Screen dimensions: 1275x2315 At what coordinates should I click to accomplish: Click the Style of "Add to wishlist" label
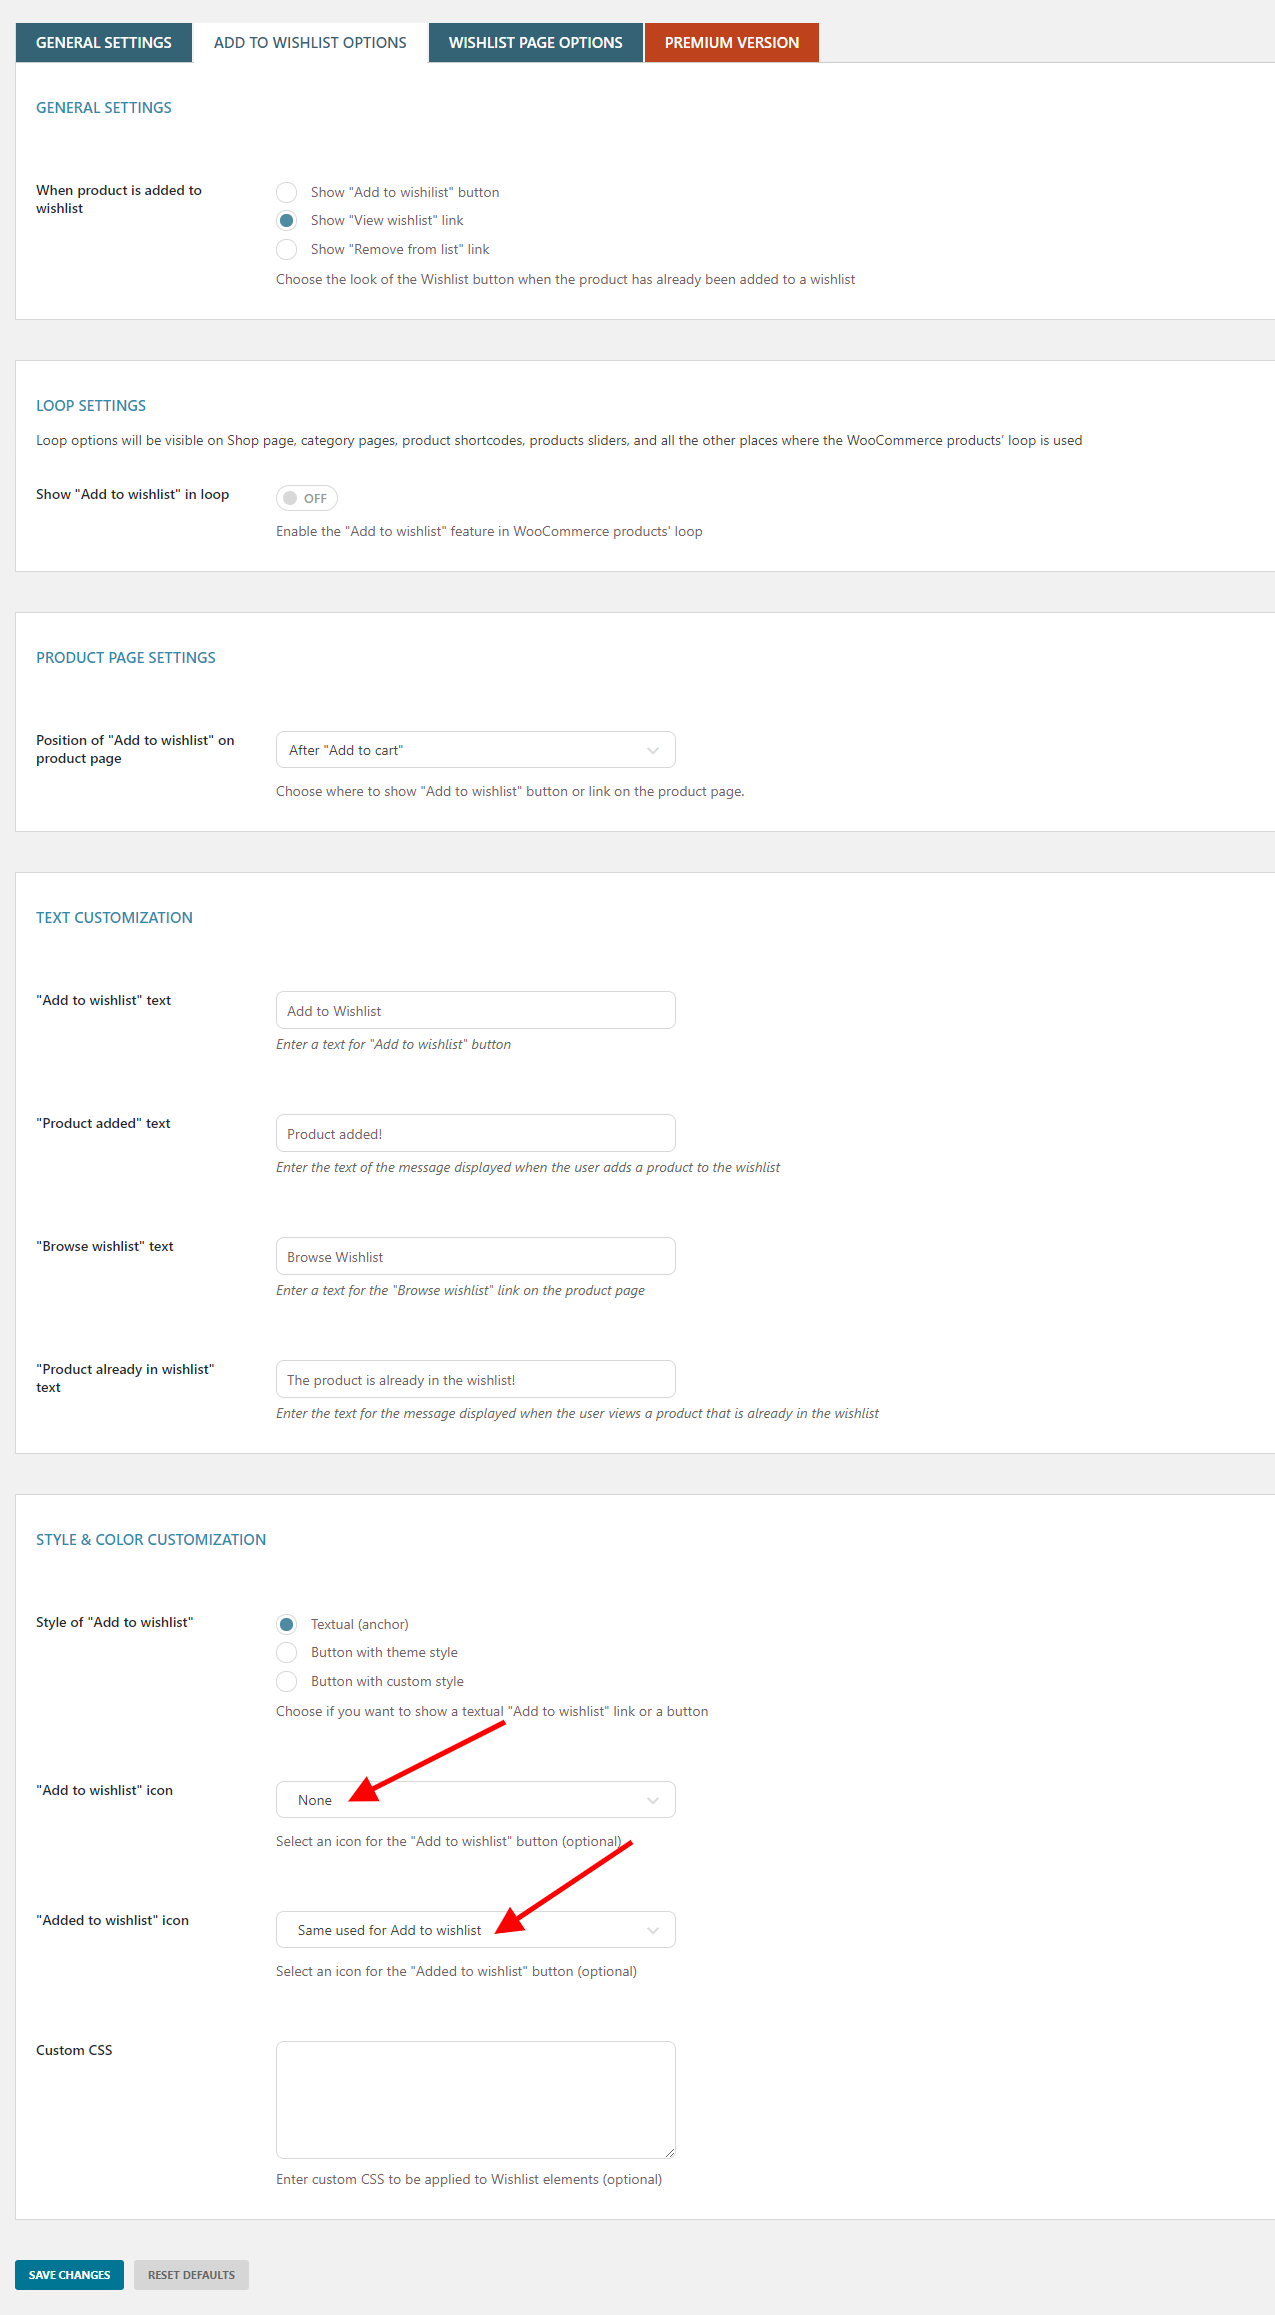[115, 1622]
